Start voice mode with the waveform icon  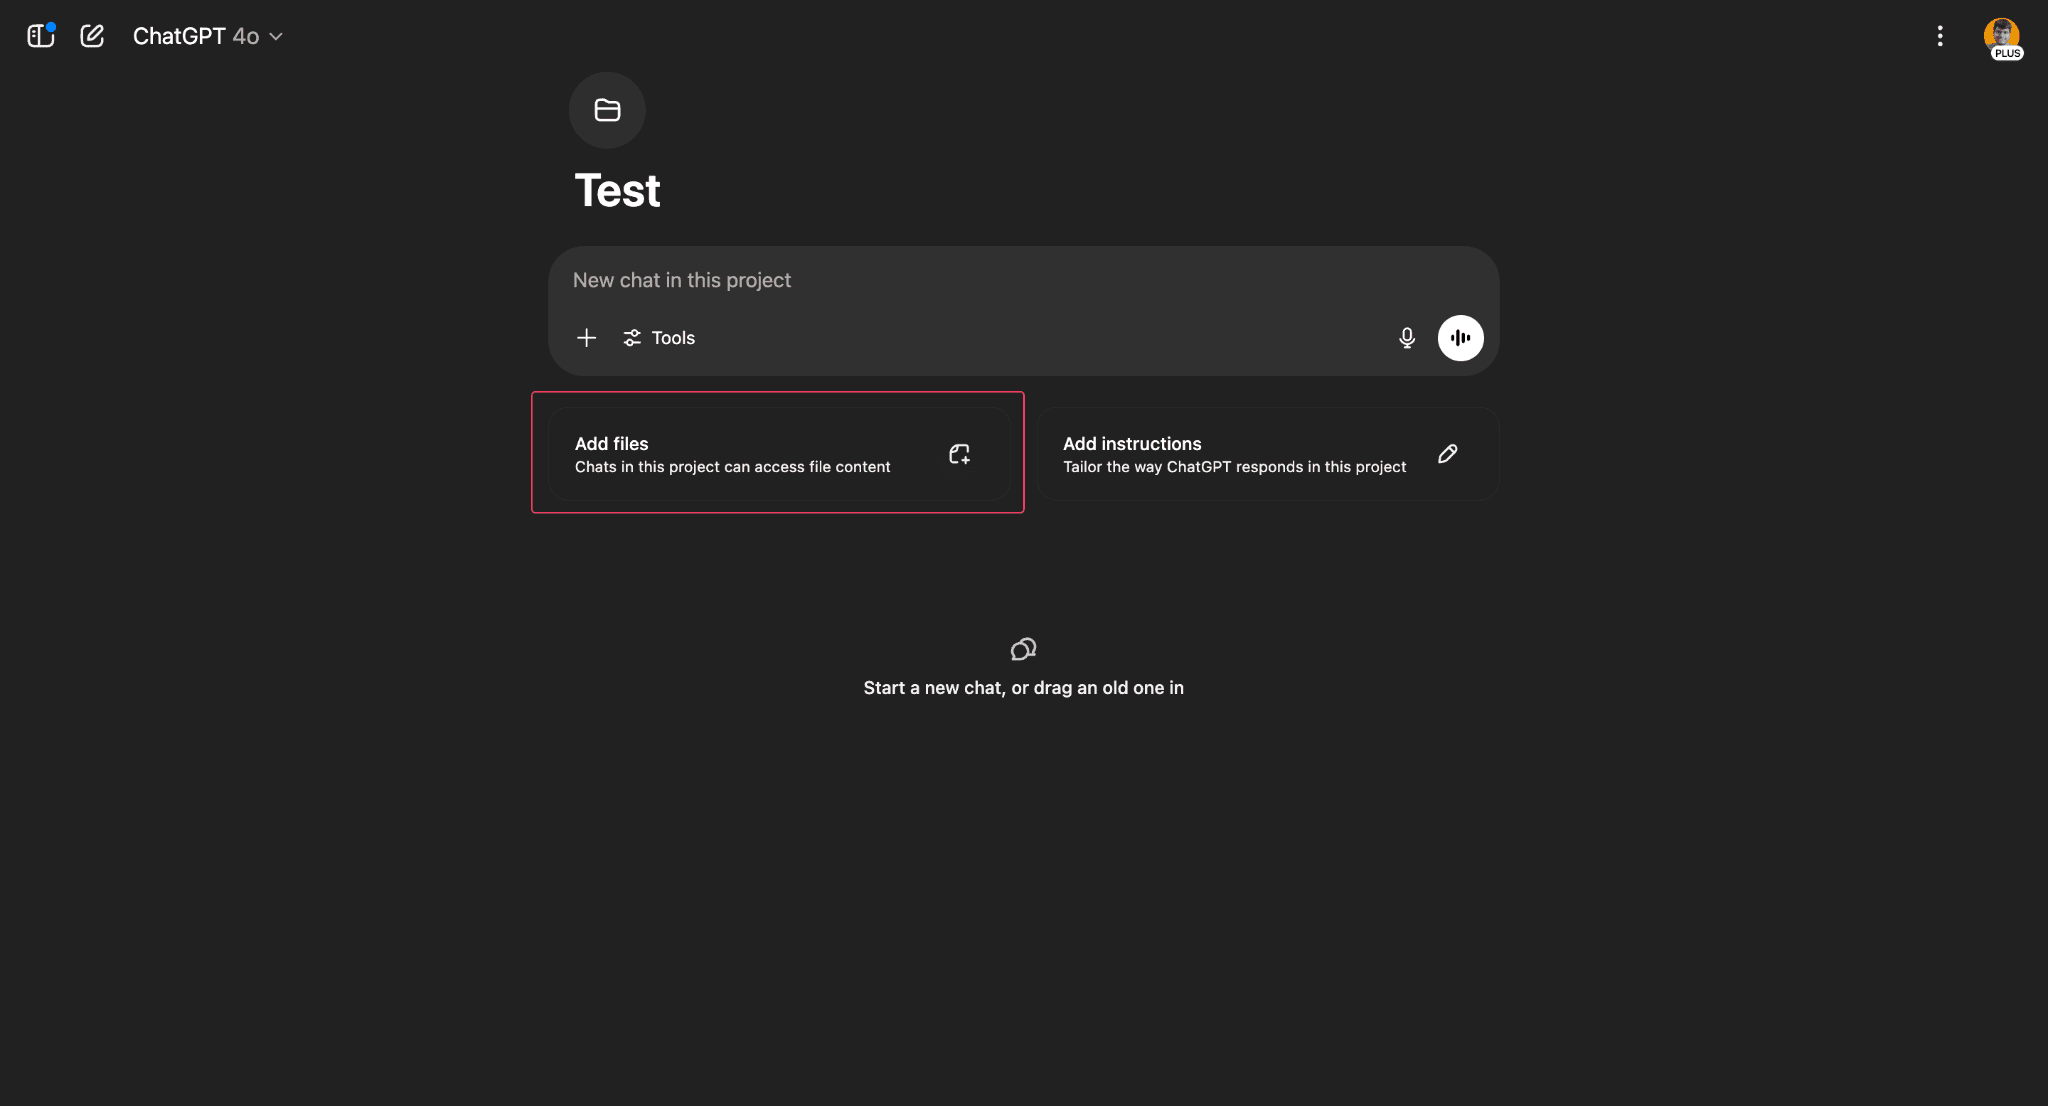point(1460,338)
